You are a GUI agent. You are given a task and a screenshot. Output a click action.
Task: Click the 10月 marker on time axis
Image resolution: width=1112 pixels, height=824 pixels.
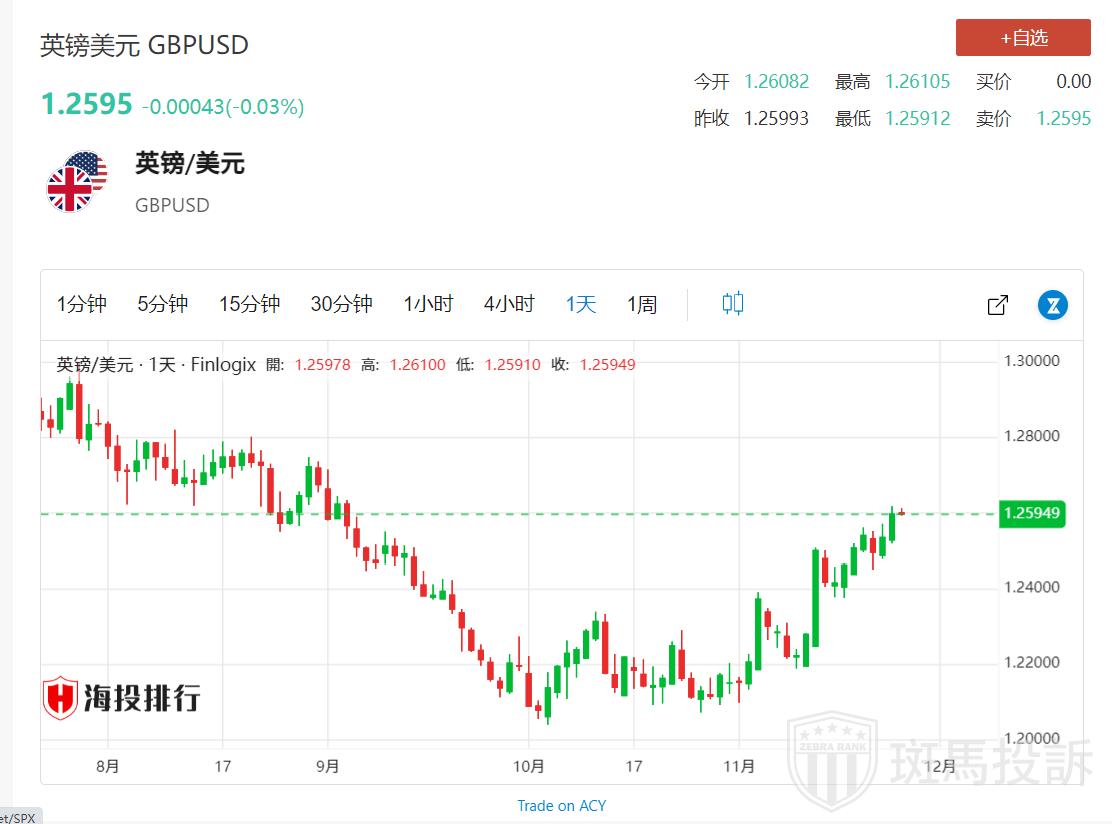pyautogui.click(x=529, y=766)
